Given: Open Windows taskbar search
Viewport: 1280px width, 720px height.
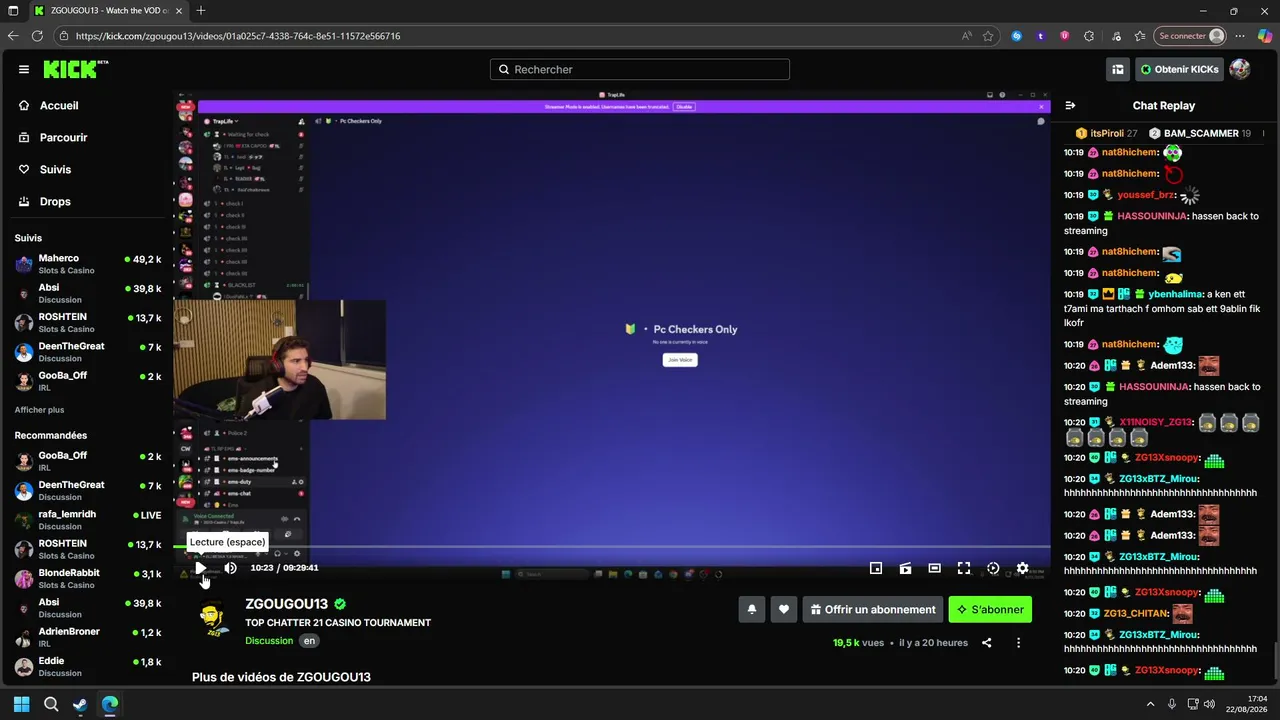Looking at the screenshot, I should pos(51,704).
